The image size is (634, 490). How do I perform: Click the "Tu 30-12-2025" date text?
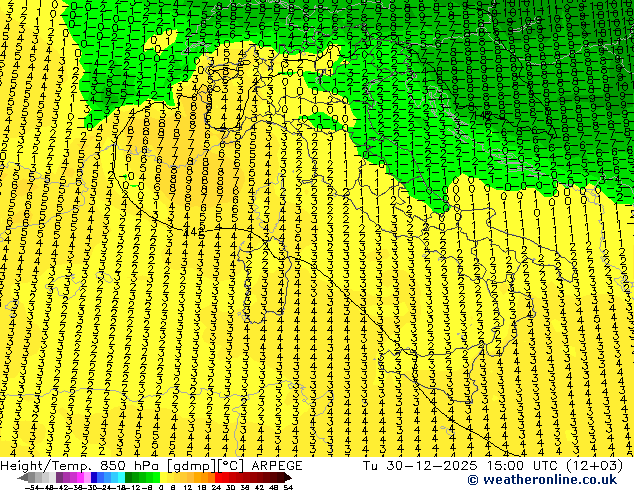420,466
